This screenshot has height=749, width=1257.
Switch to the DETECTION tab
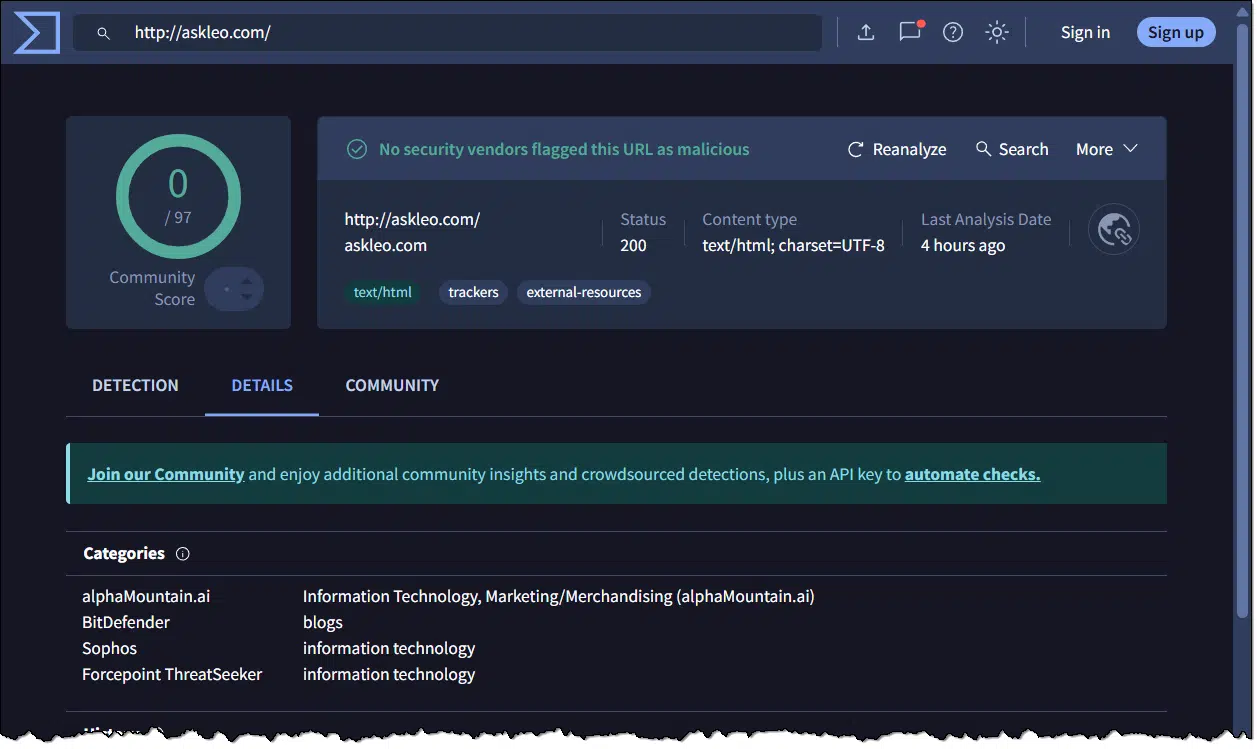135,385
